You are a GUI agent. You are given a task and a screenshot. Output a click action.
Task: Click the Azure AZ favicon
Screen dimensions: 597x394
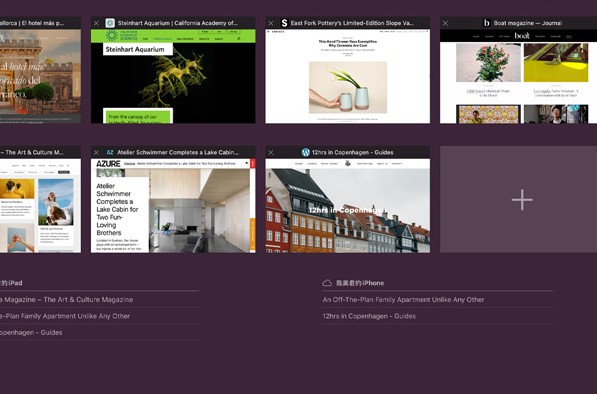tap(110, 152)
